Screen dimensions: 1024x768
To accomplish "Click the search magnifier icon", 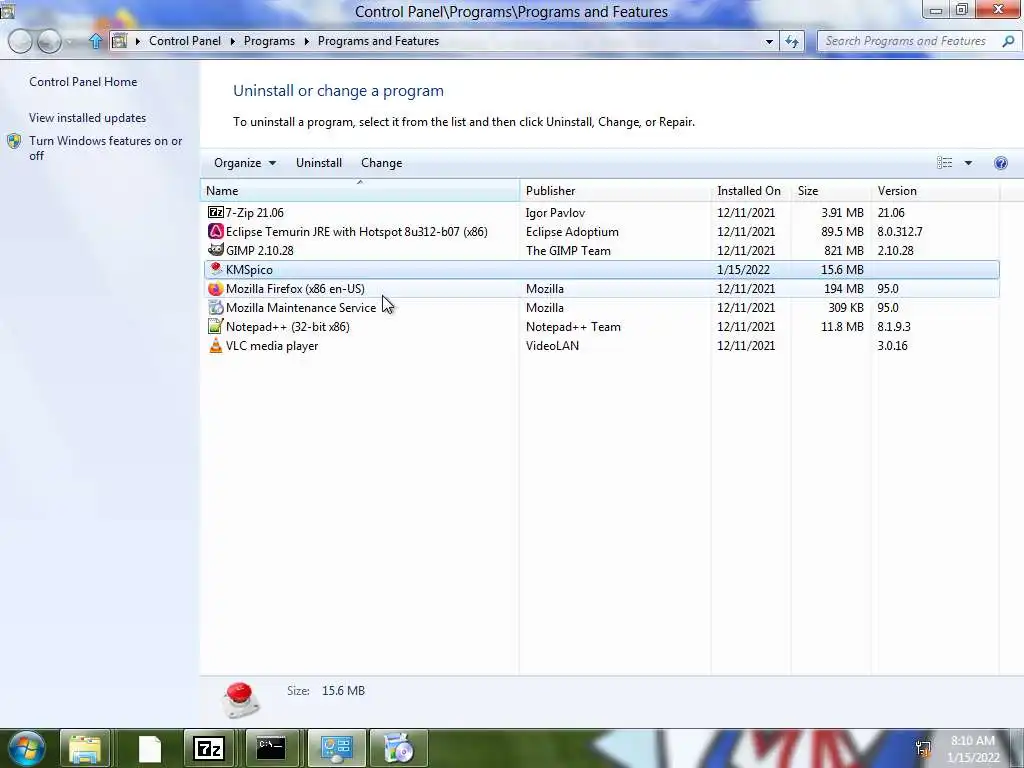I will click(1008, 41).
